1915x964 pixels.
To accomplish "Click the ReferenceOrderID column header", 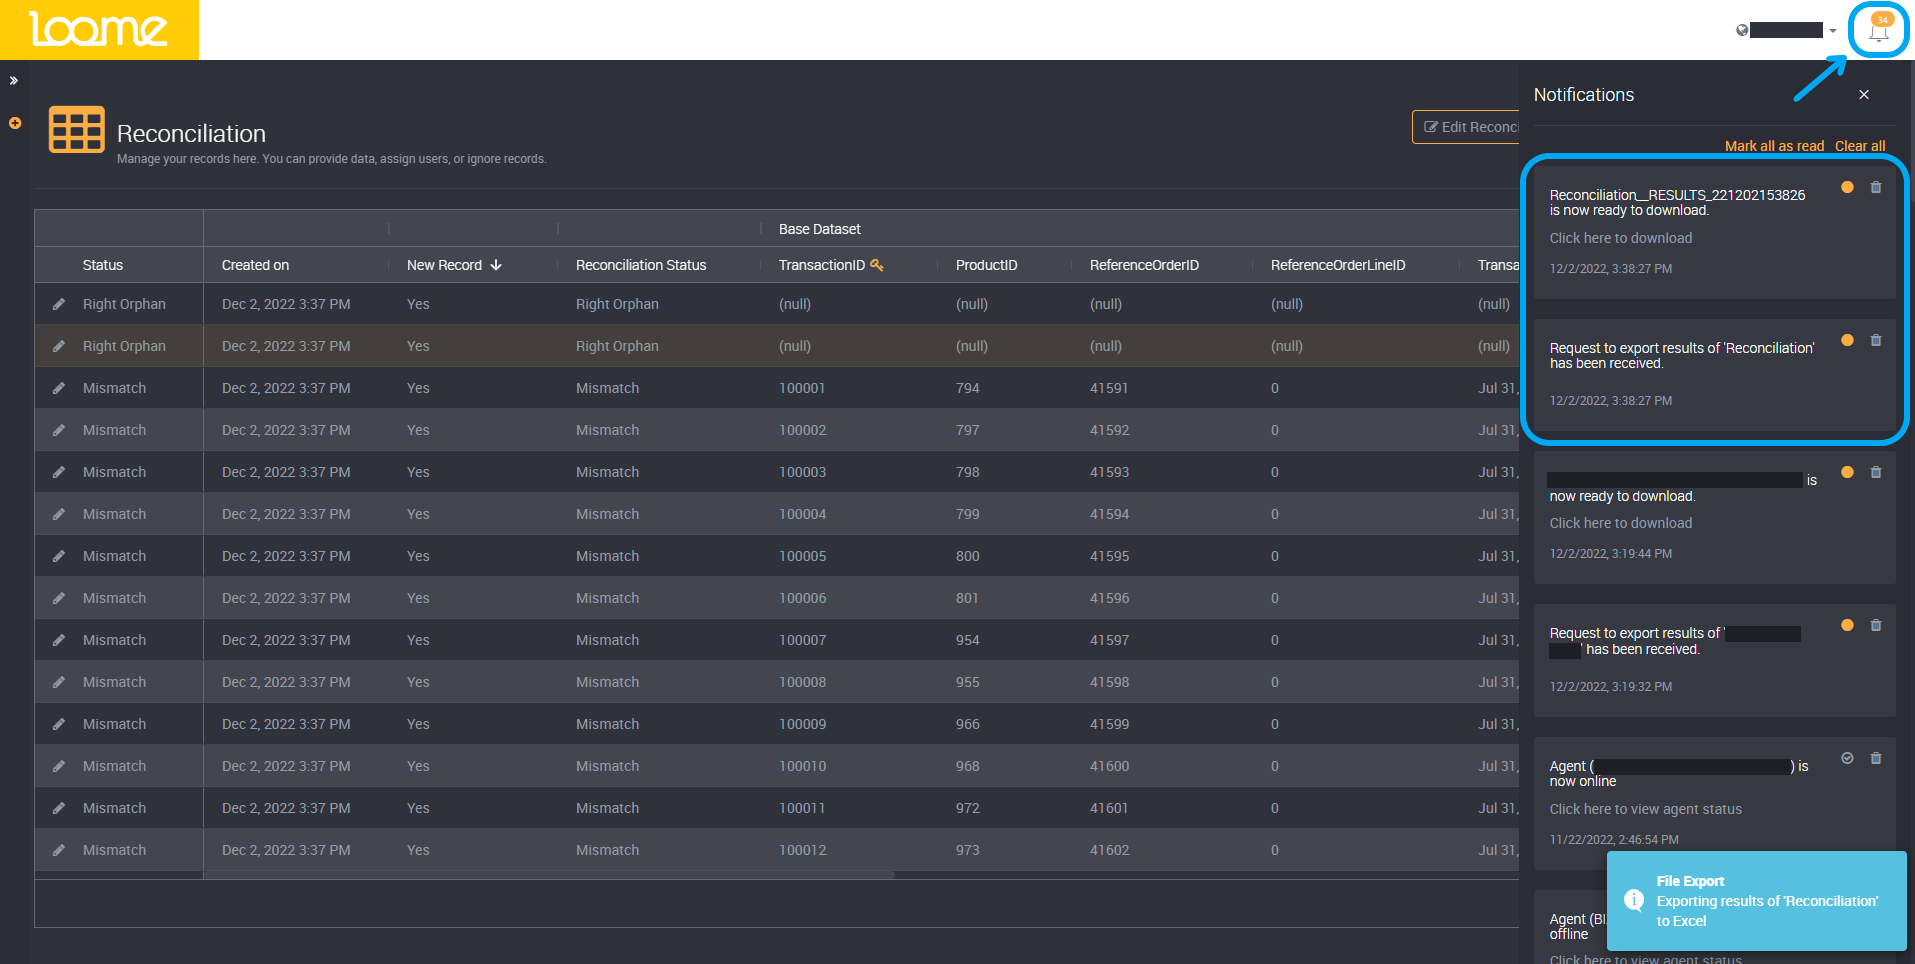I will pyautogui.click(x=1144, y=265).
